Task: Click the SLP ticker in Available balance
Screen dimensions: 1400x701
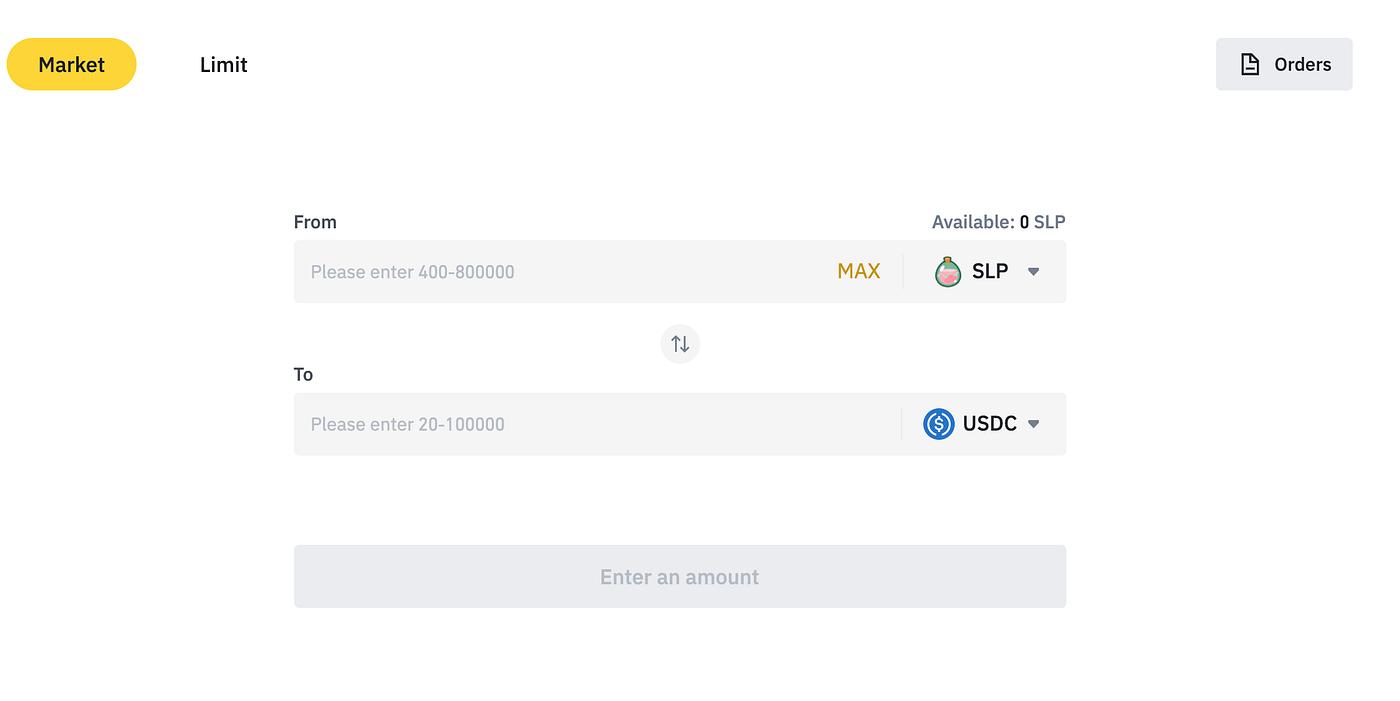Action: point(1049,222)
